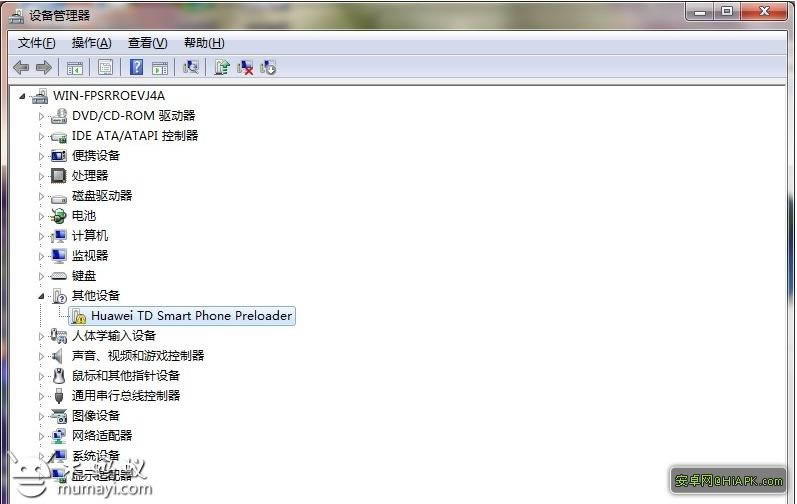Expand the DVD/CD-ROM 驱动器 node
This screenshot has width=797, height=504.
pos(42,116)
